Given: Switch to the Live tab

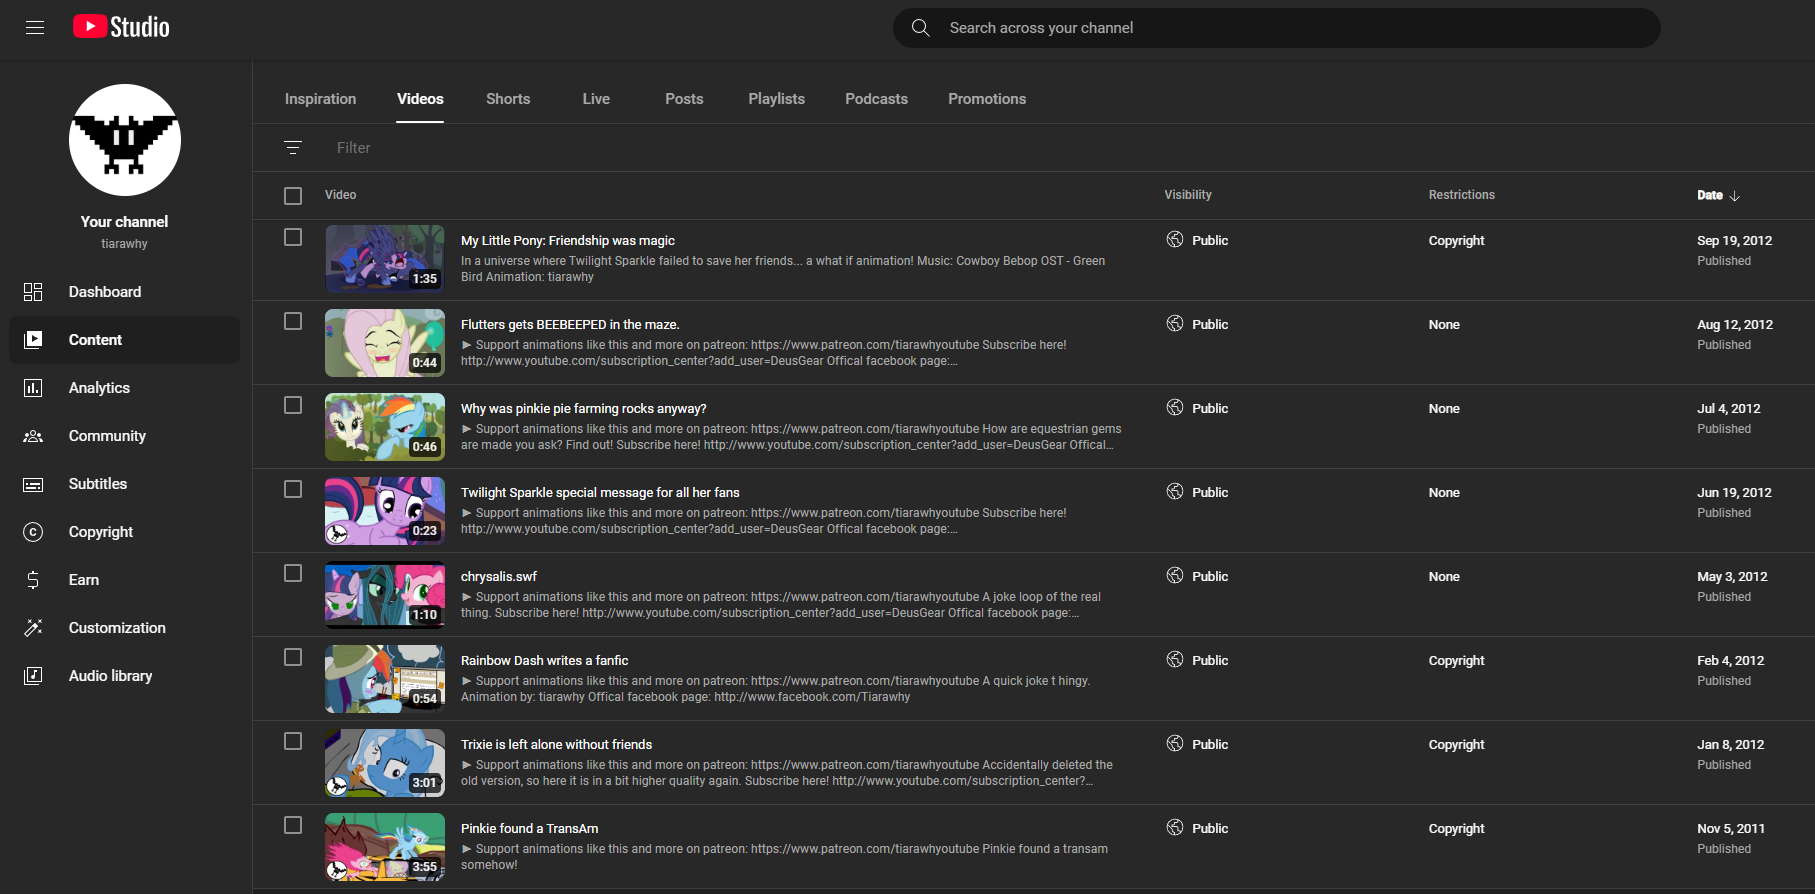Looking at the screenshot, I should (x=596, y=99).
